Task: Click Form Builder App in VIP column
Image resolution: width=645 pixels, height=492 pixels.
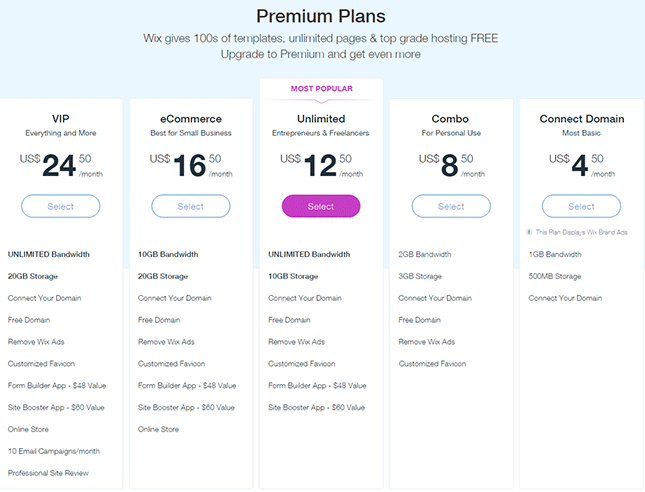Action: coord(57,386)
